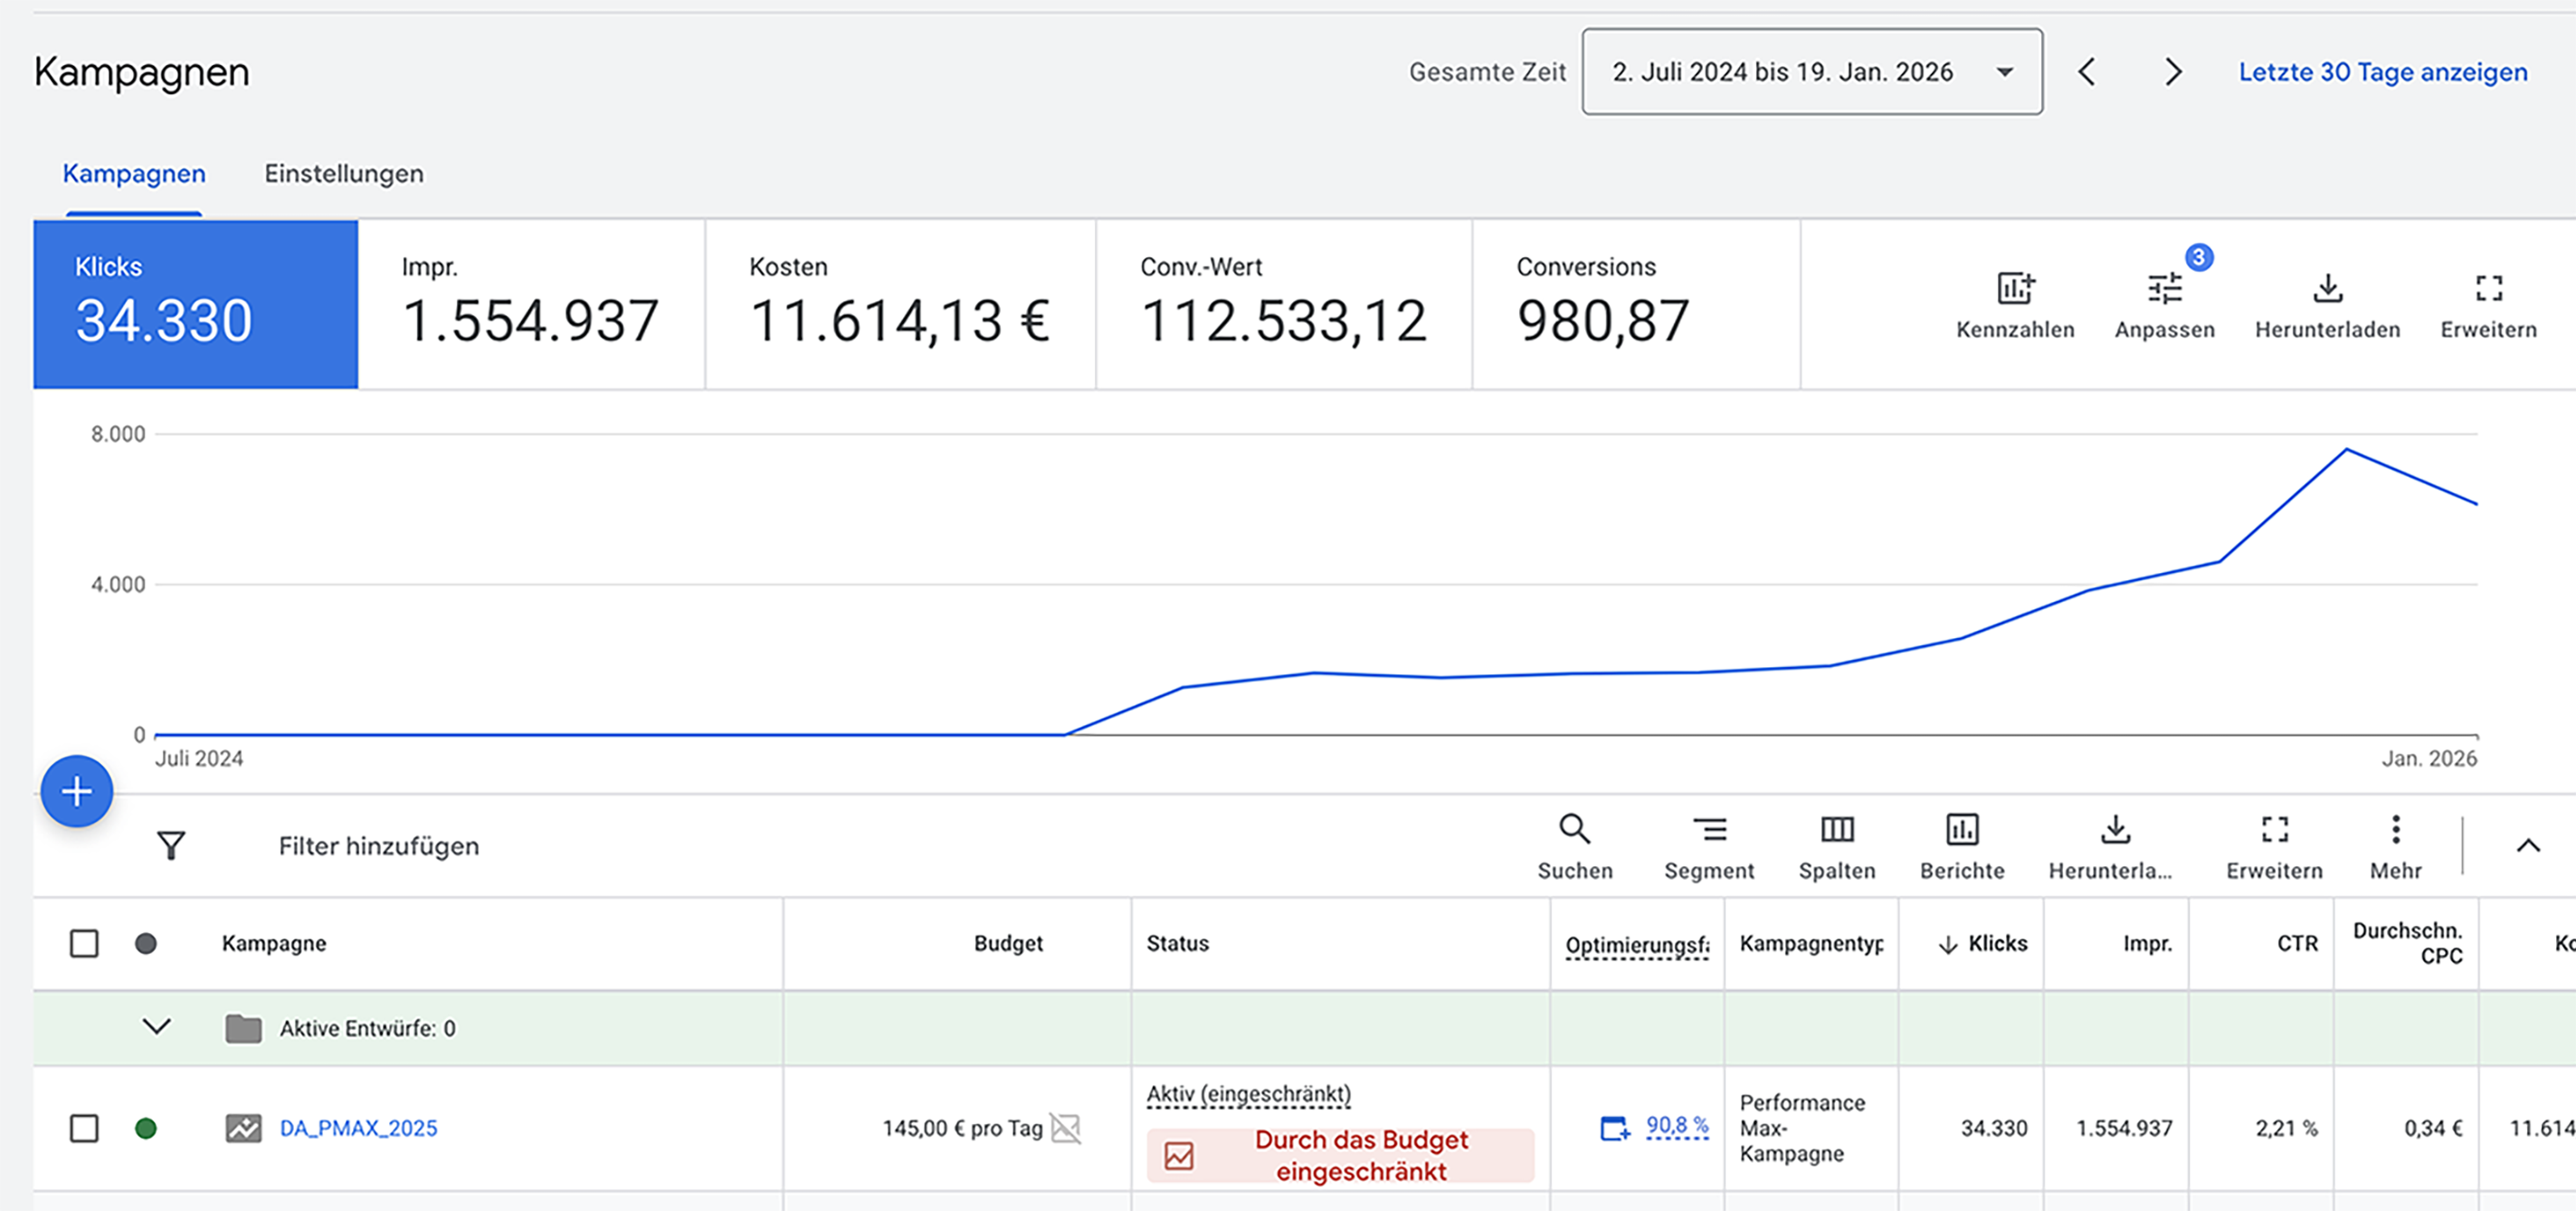
Task: Click the Kennzahlen chart icon
Action: pyautogui.click(x=2014, y=289)
